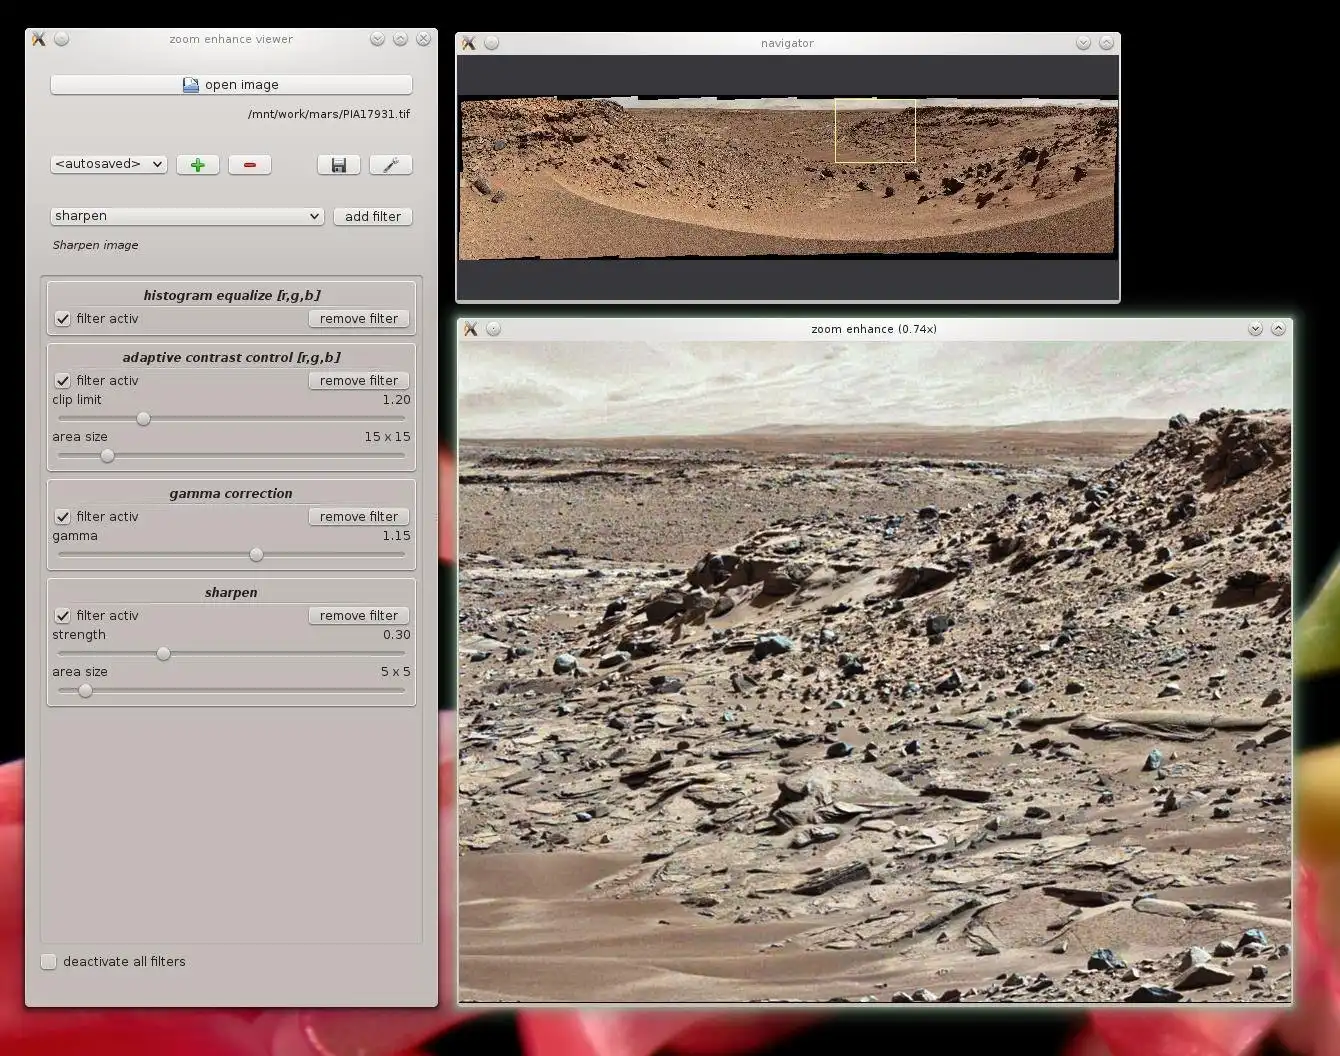Viewport: 1340px width, 1056px height.
Task: Click the sharpen strength slider handle
Action: [163, 654]
